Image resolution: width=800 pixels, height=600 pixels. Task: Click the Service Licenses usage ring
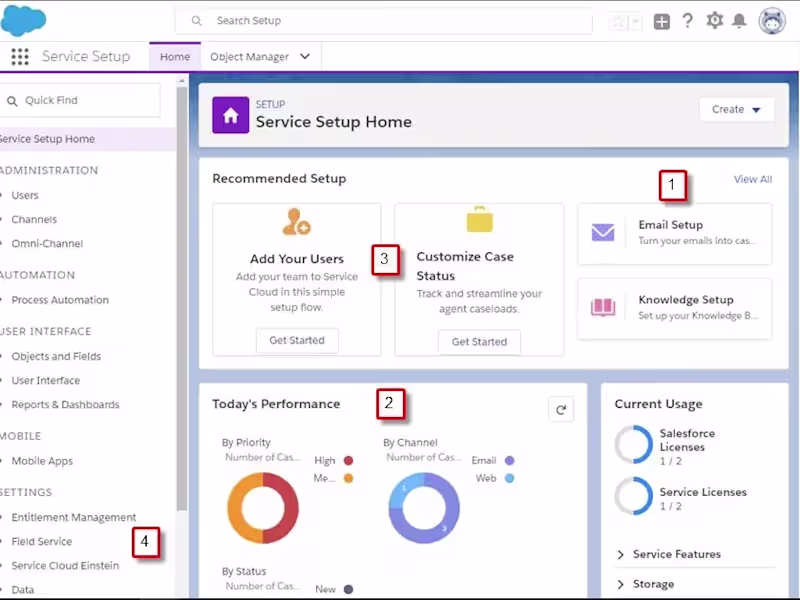point(634,496)
